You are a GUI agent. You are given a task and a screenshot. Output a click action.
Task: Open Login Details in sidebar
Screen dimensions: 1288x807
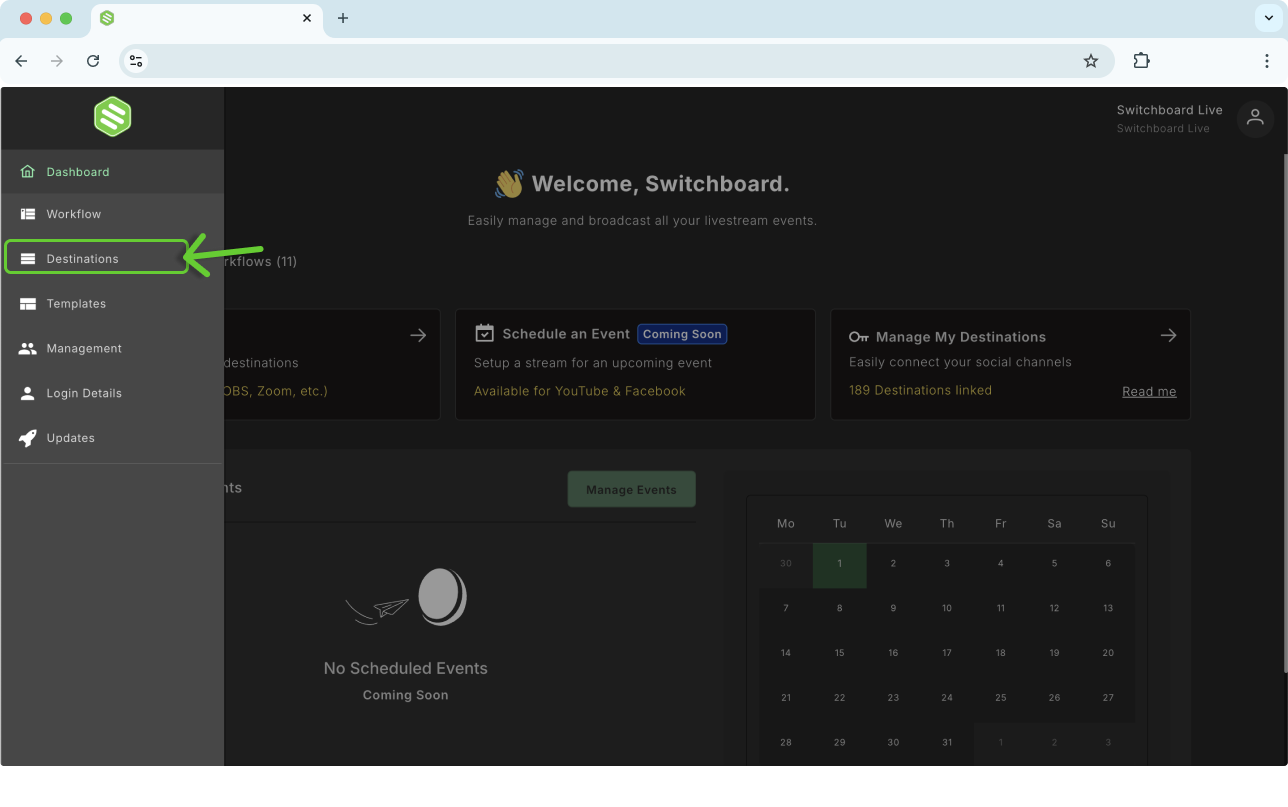coord(112,393)
